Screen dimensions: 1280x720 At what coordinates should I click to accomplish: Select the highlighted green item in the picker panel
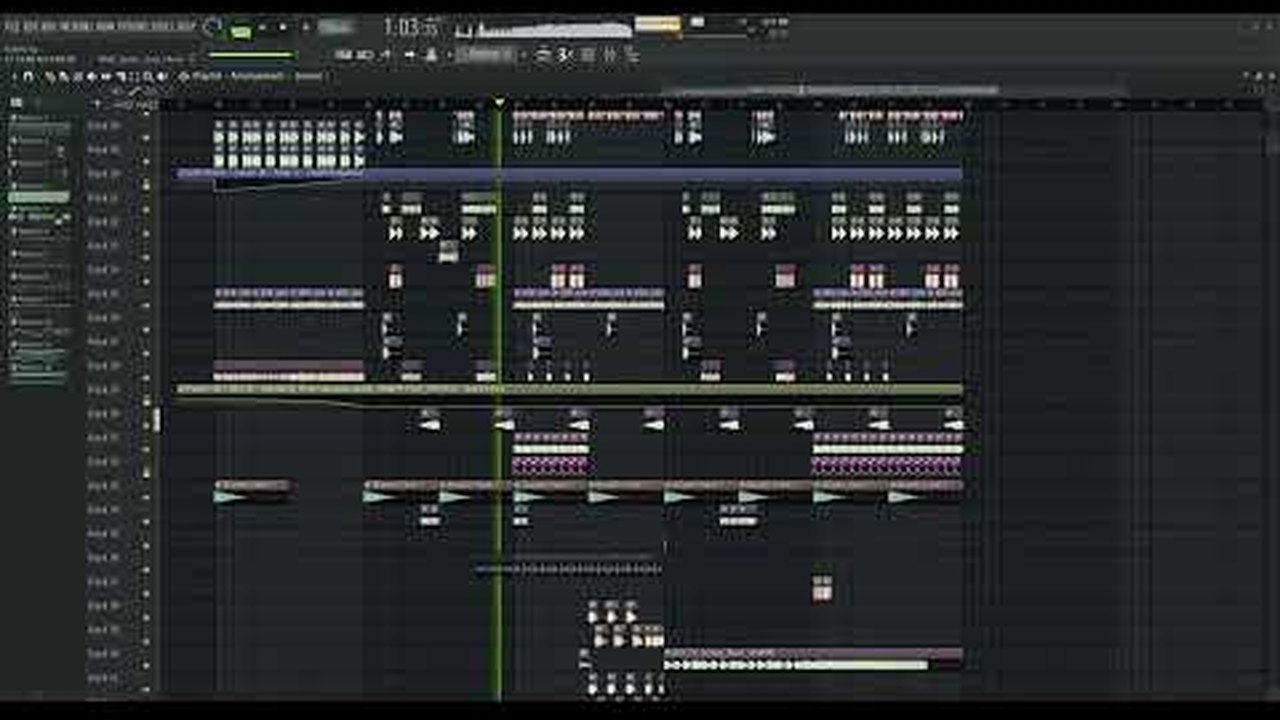click(39, 197)
